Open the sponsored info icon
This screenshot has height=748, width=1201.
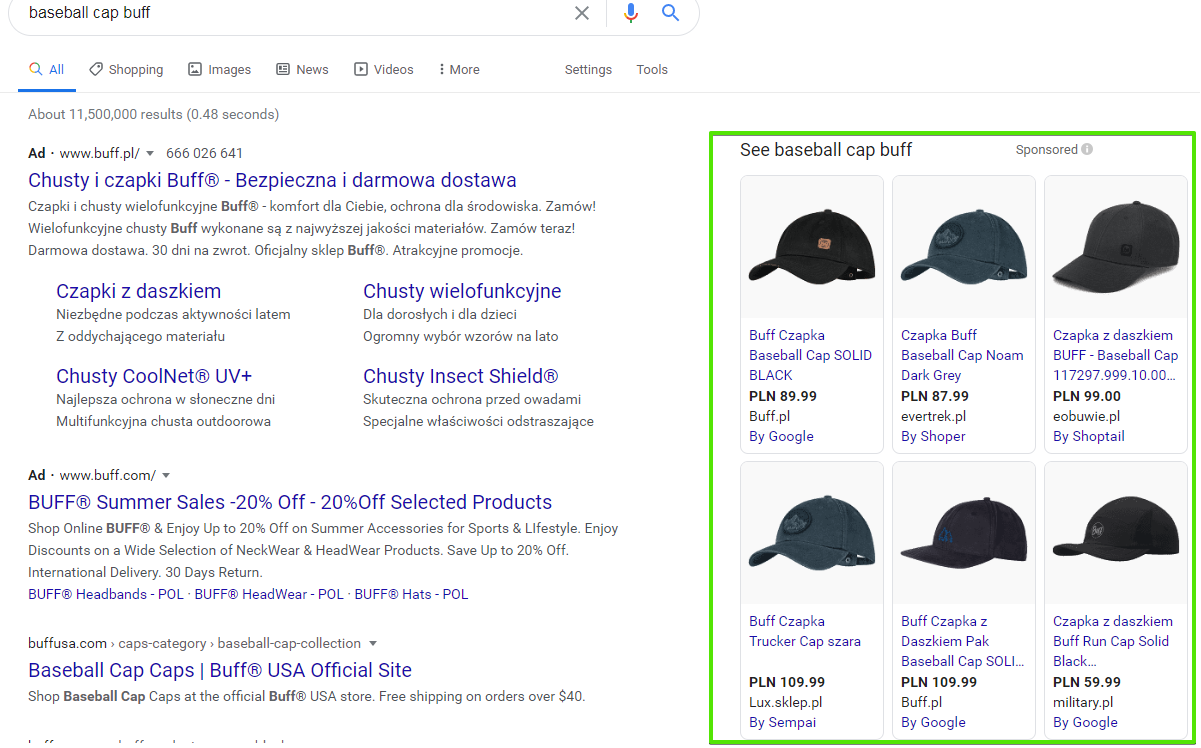(1087, 150)
